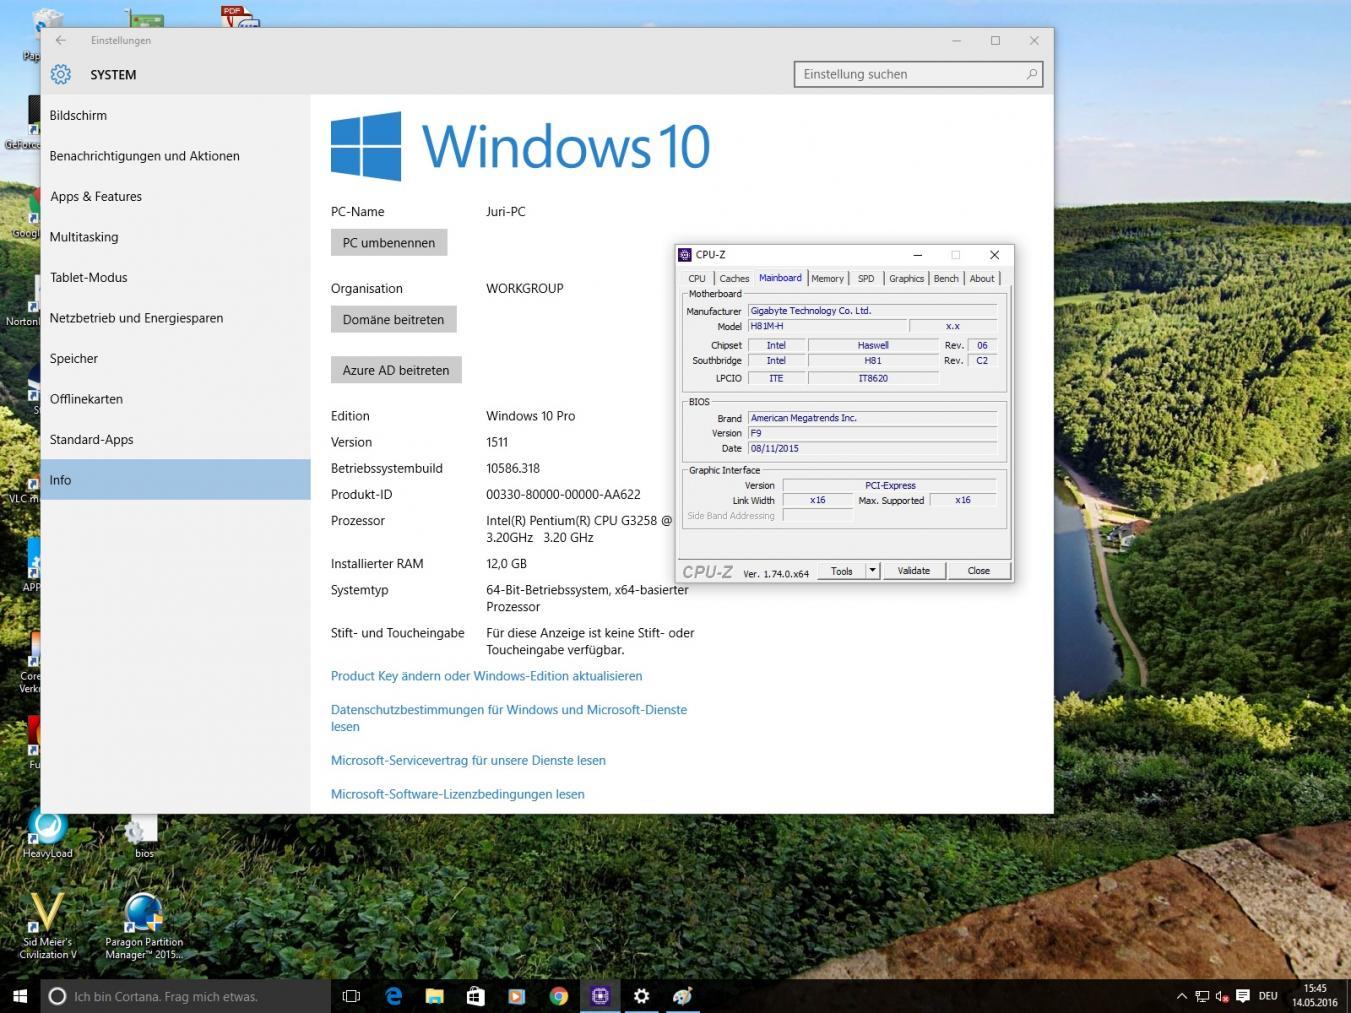Select Speicher in the sidebar

[175, 358]
